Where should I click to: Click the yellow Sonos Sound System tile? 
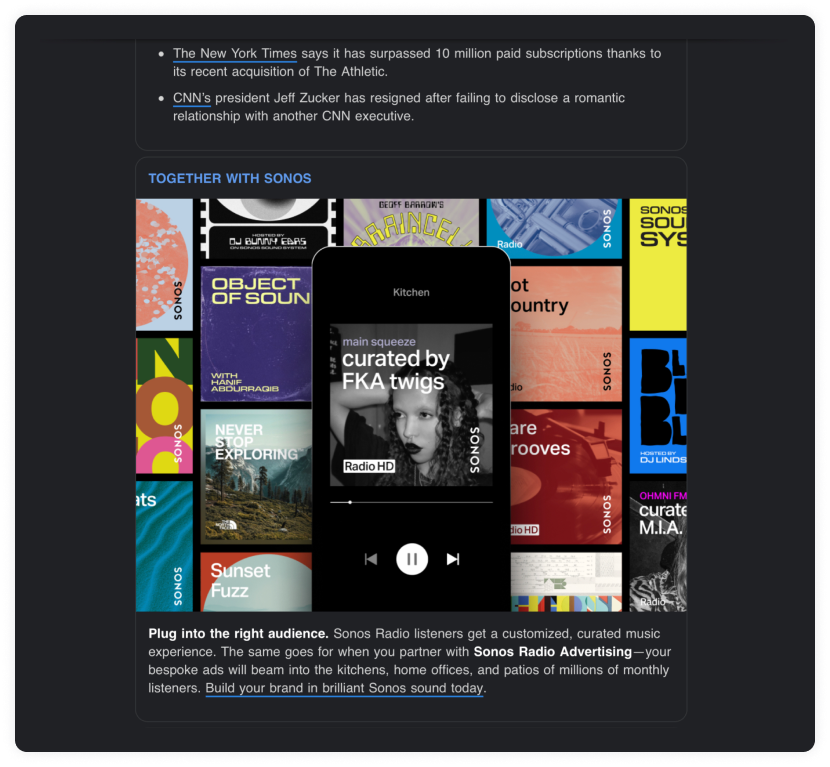point(658,265)
